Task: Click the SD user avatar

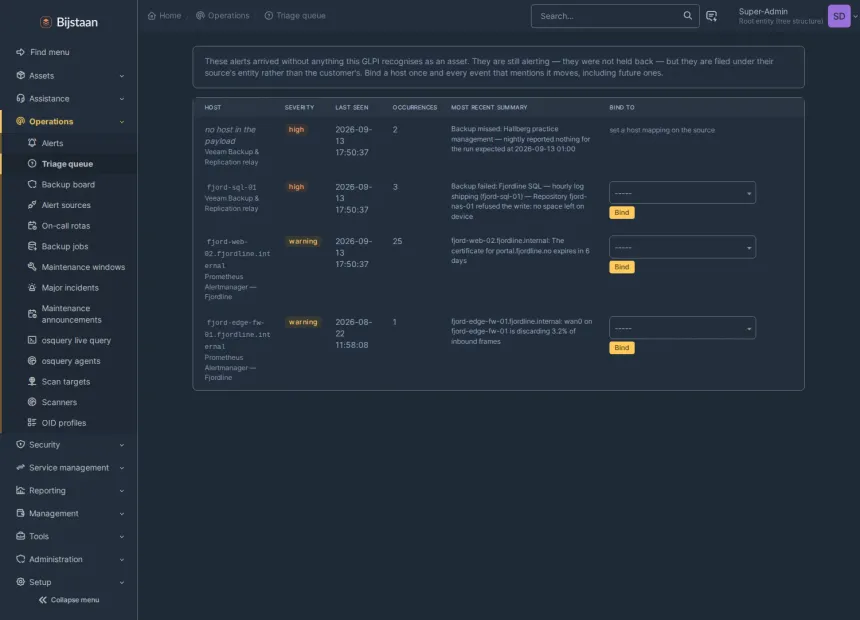Action: (x=839, y=16)
